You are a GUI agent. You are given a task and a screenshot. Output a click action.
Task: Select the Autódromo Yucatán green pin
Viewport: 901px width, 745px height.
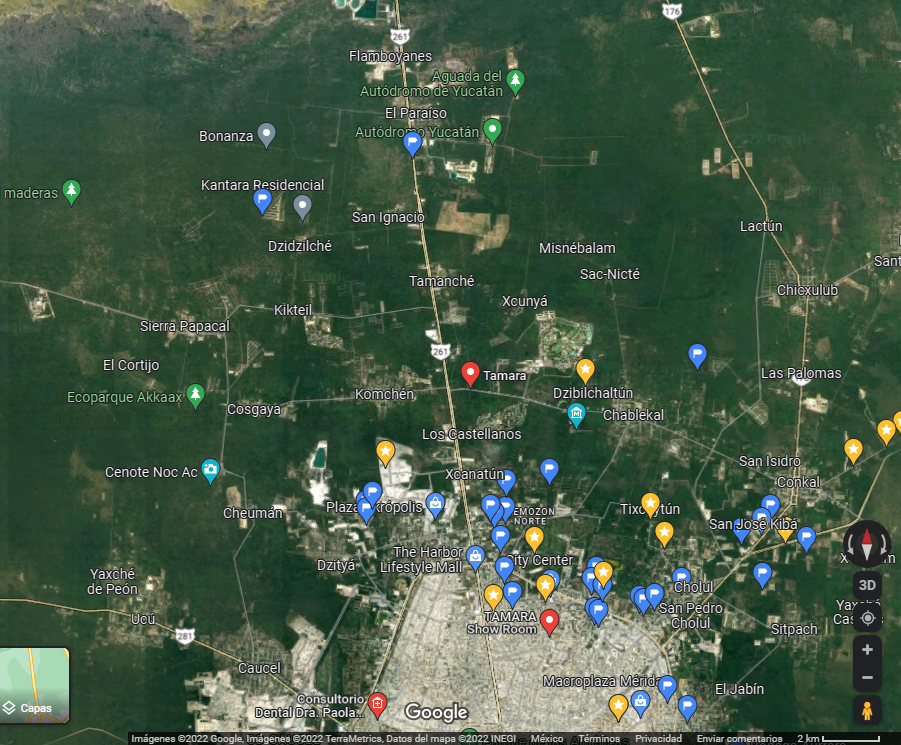(492, 129)
